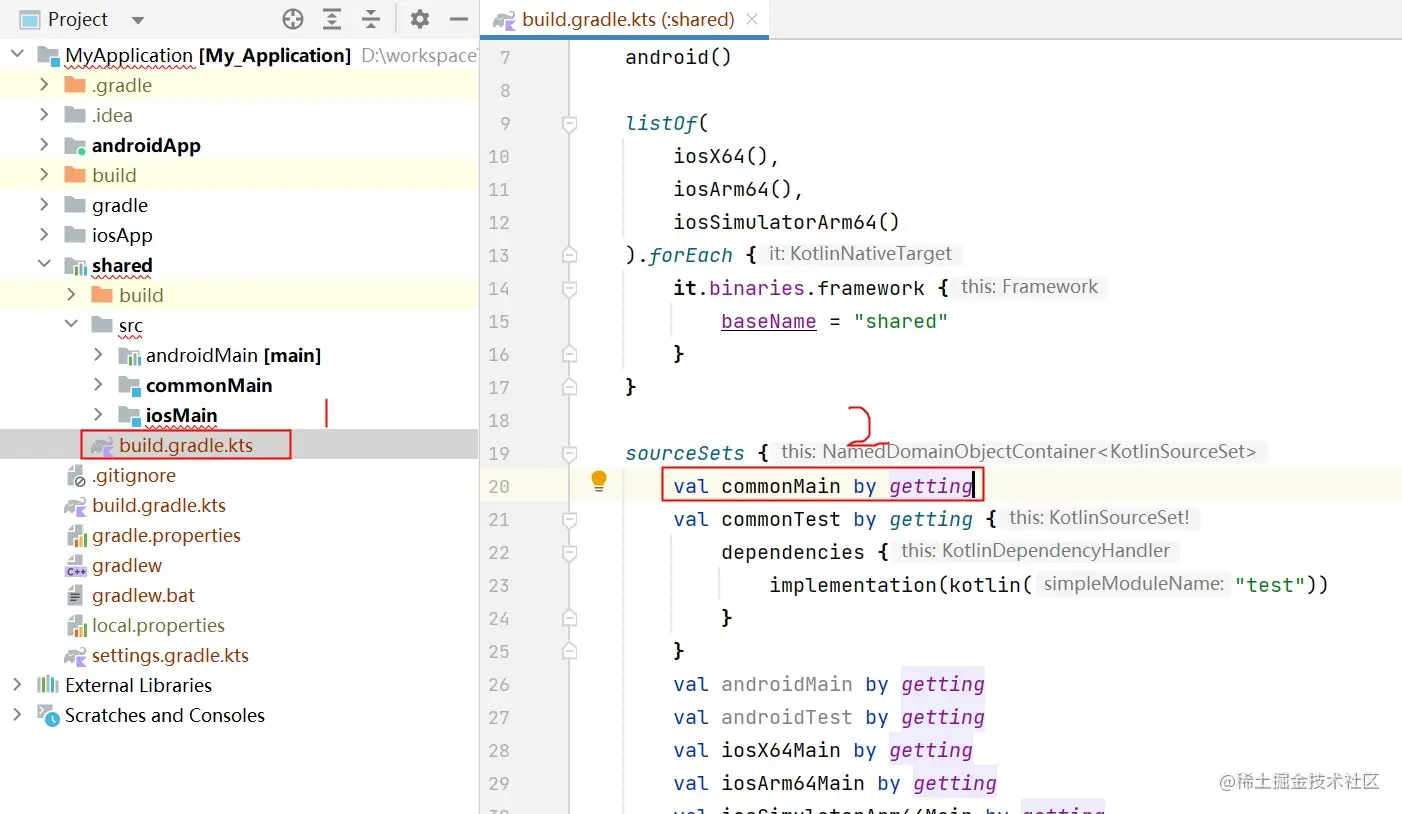Viewport: 1402px width, 814px height.
Task: Click the Select Opened File crosshair icon
Action: pyautogui.click(x=292, y=19)
